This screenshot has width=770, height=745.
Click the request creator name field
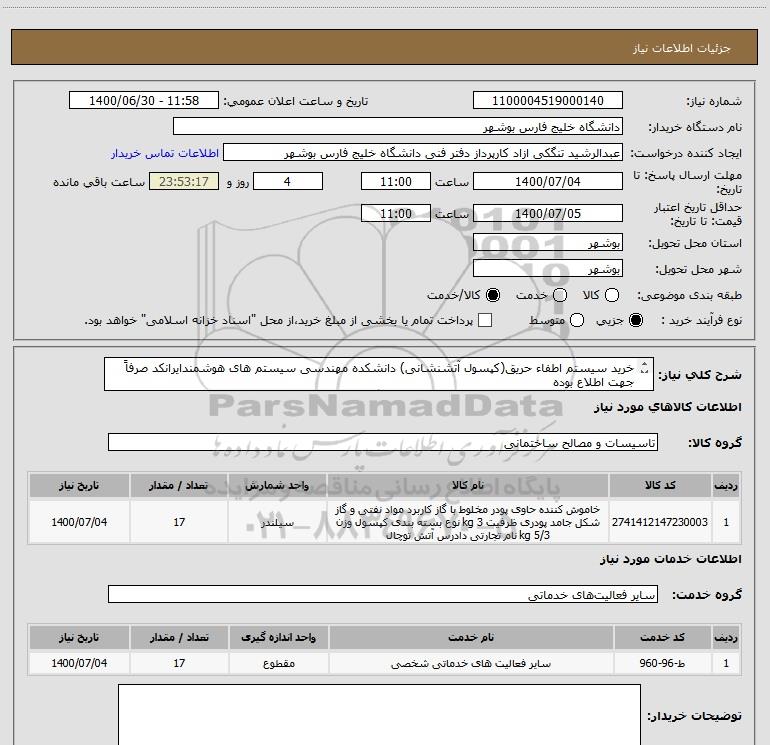pyautogui.click(x=423, y=153)
